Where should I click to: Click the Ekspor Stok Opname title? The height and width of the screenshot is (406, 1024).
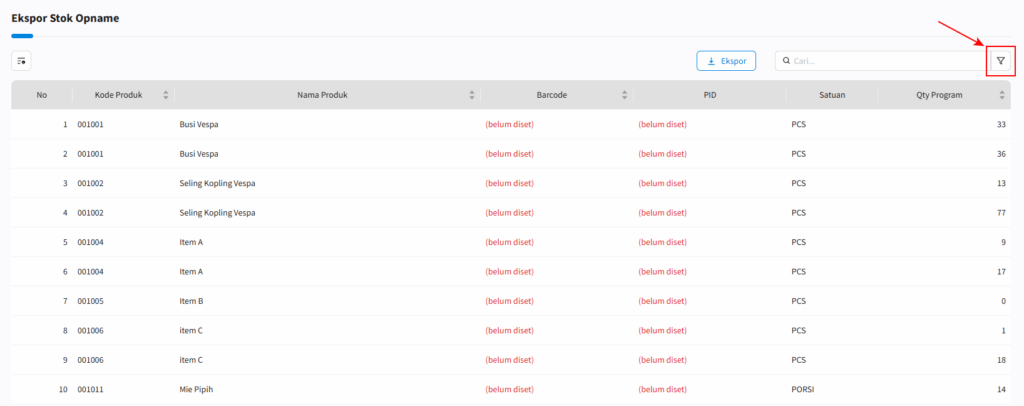pyautogui.click(x=65, y=18)
